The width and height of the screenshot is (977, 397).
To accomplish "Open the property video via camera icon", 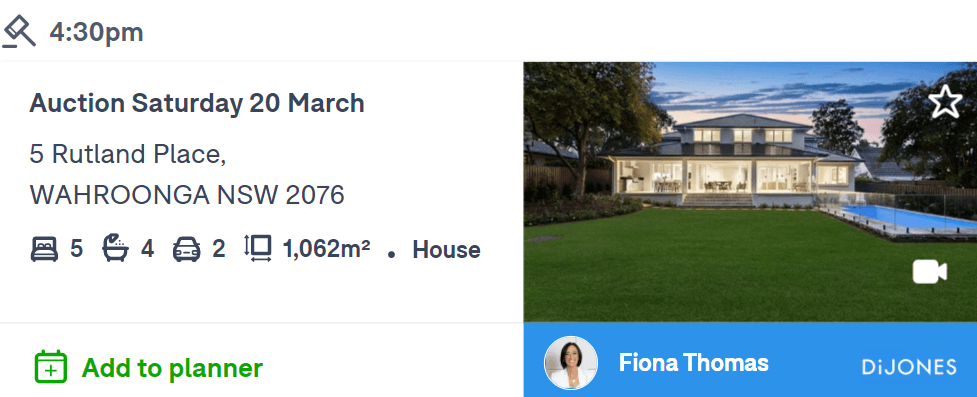I will click(x=930, y=272).
